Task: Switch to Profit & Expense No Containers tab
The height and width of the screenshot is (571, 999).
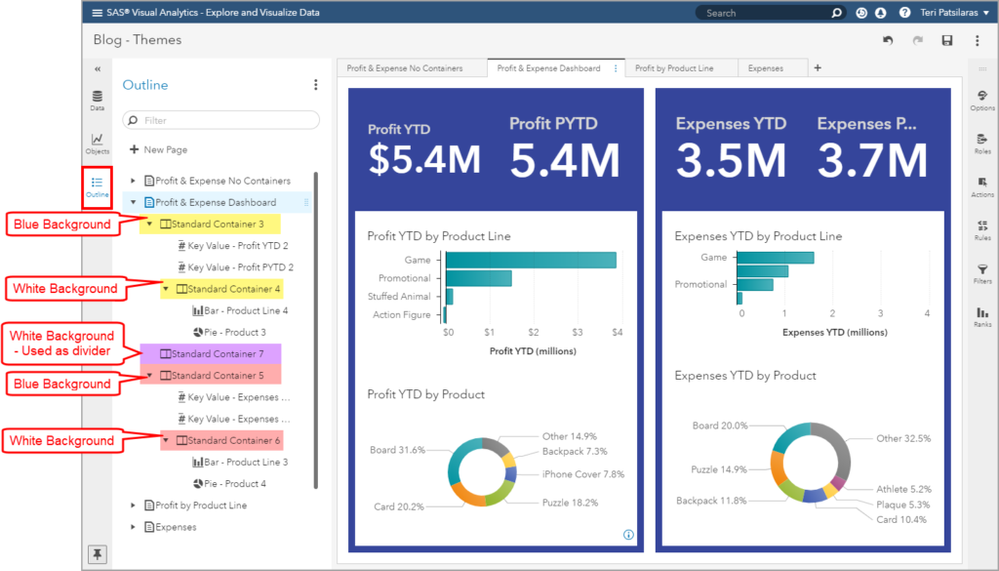Action: (x=405, y=68)
